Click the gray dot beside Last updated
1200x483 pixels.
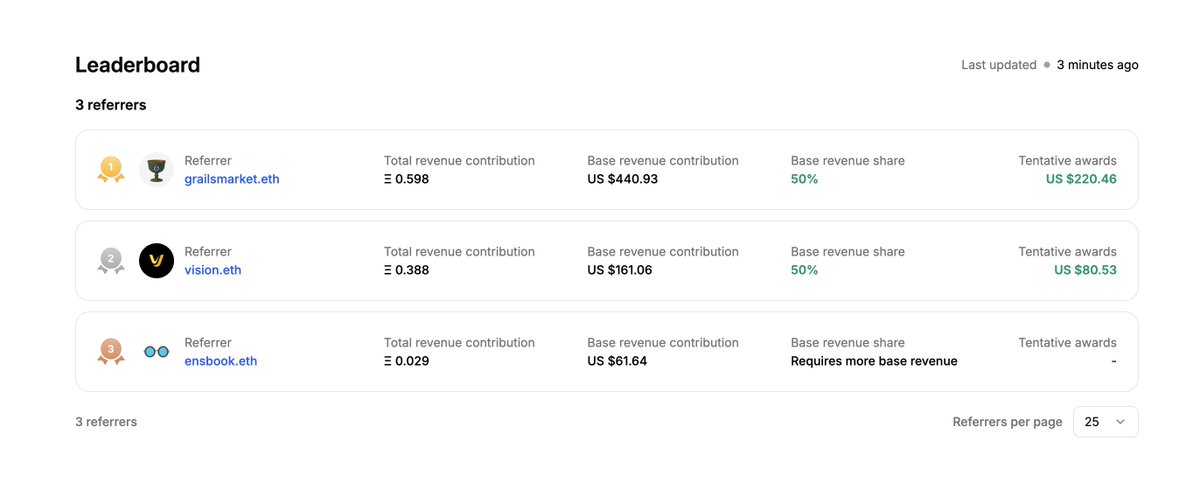(1047, 65)
